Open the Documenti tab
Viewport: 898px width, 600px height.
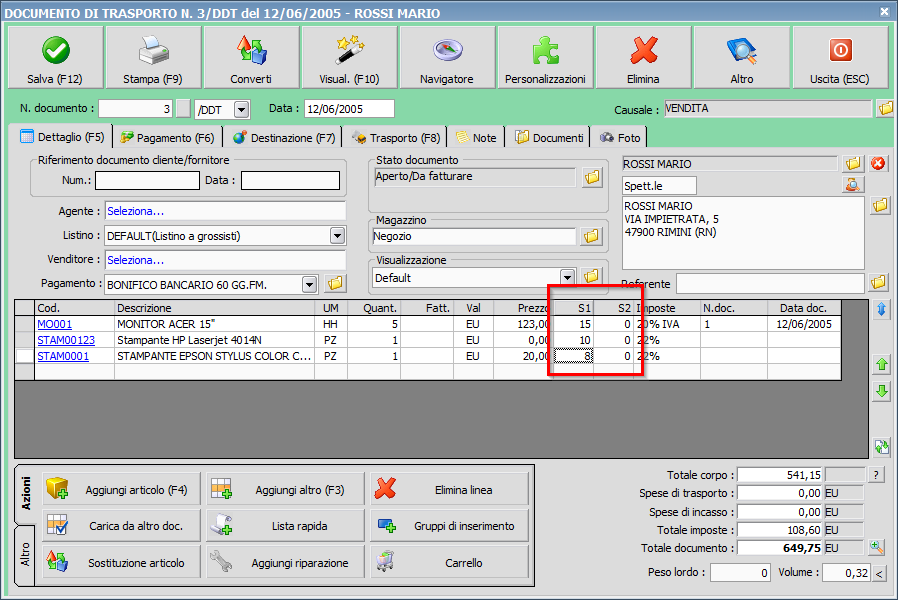coord(549,138)
